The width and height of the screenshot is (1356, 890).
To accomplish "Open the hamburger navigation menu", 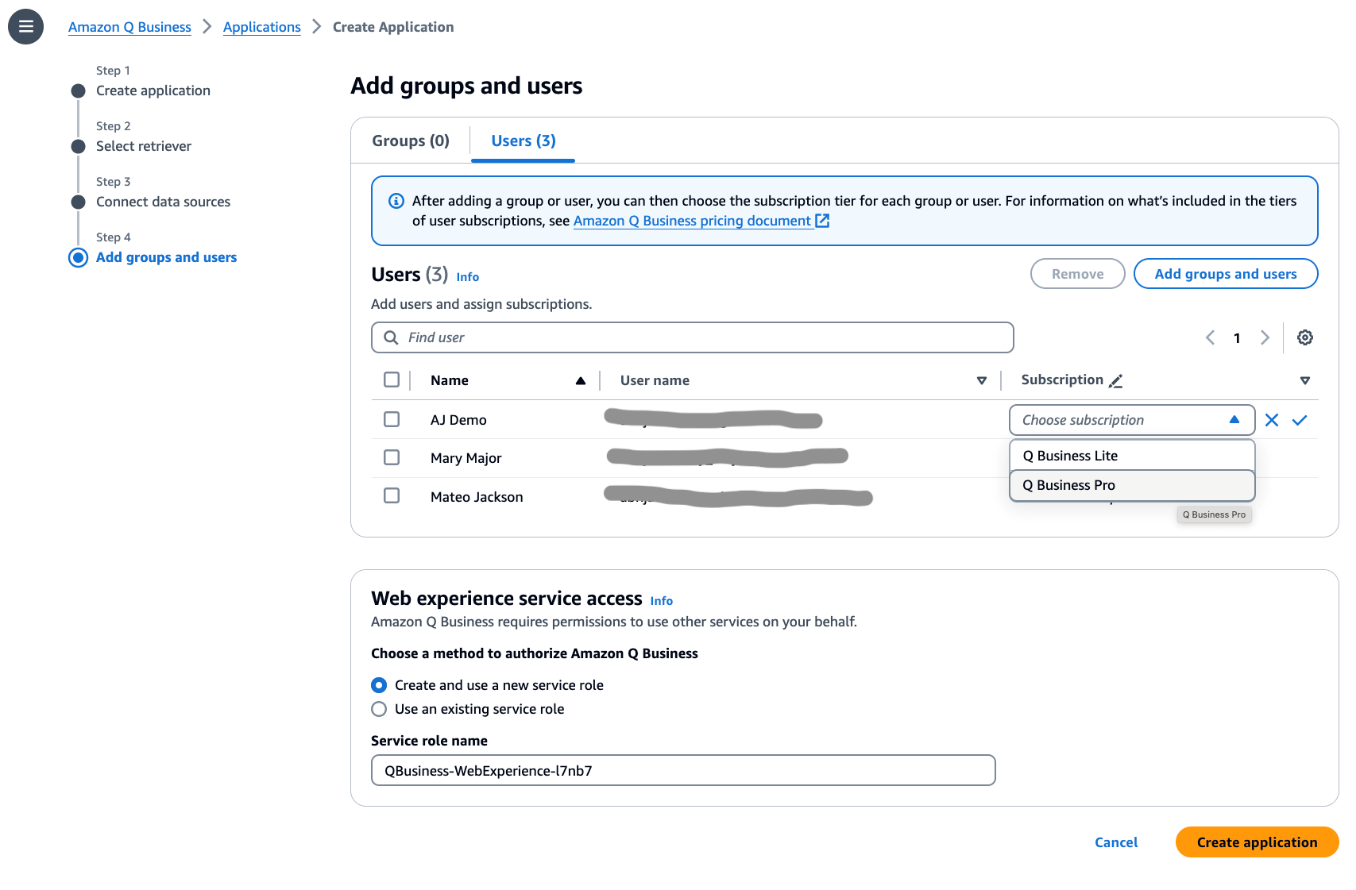I will pos(26,26).
